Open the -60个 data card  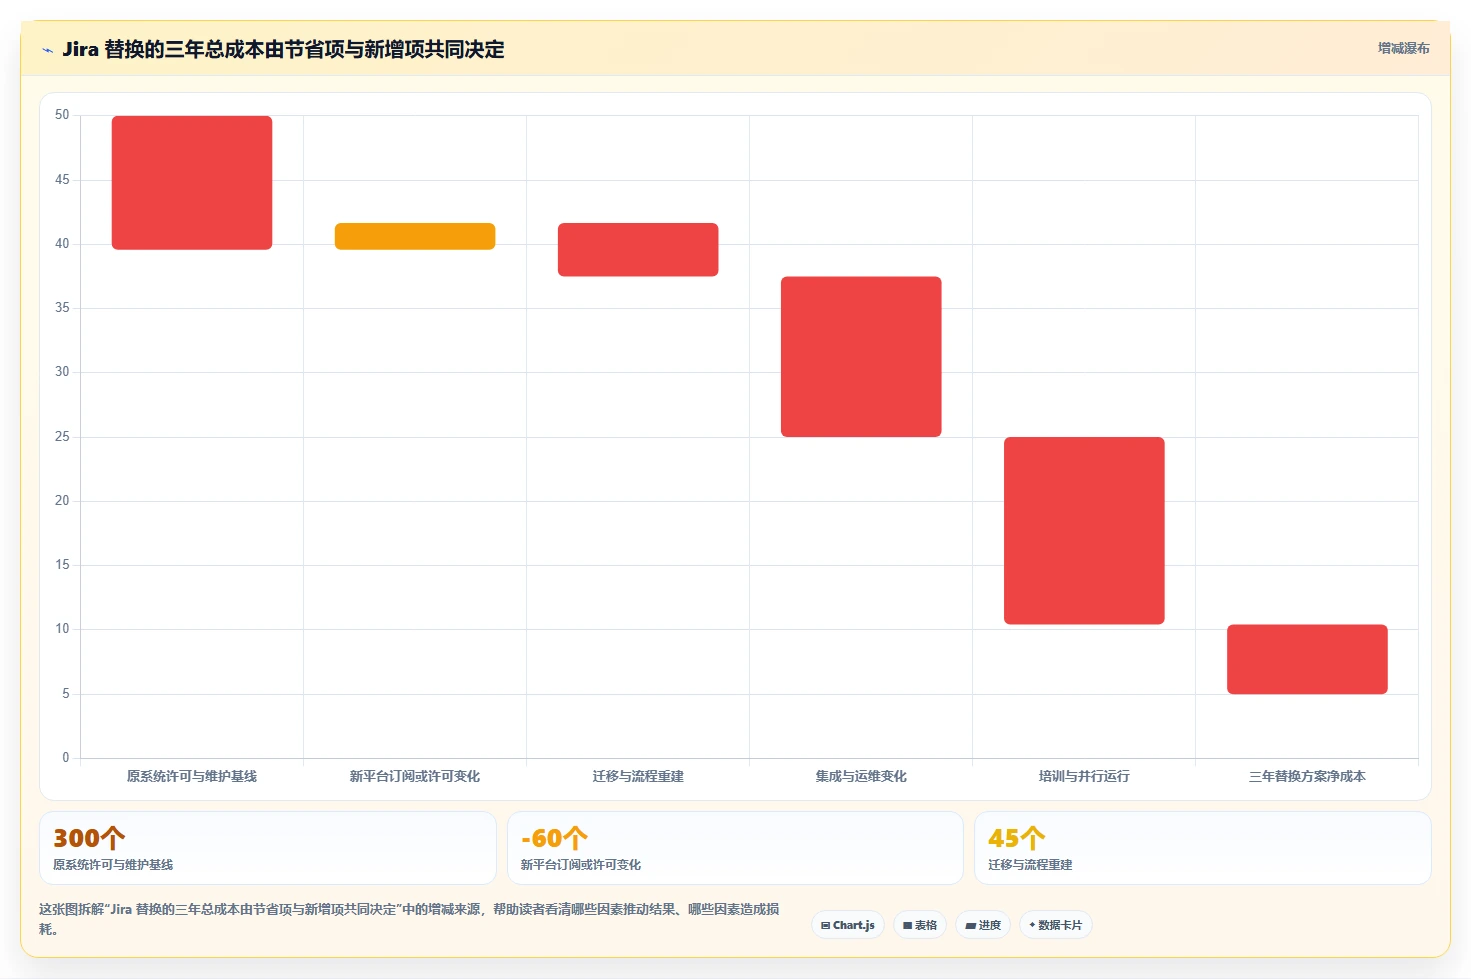click(735, 848)
